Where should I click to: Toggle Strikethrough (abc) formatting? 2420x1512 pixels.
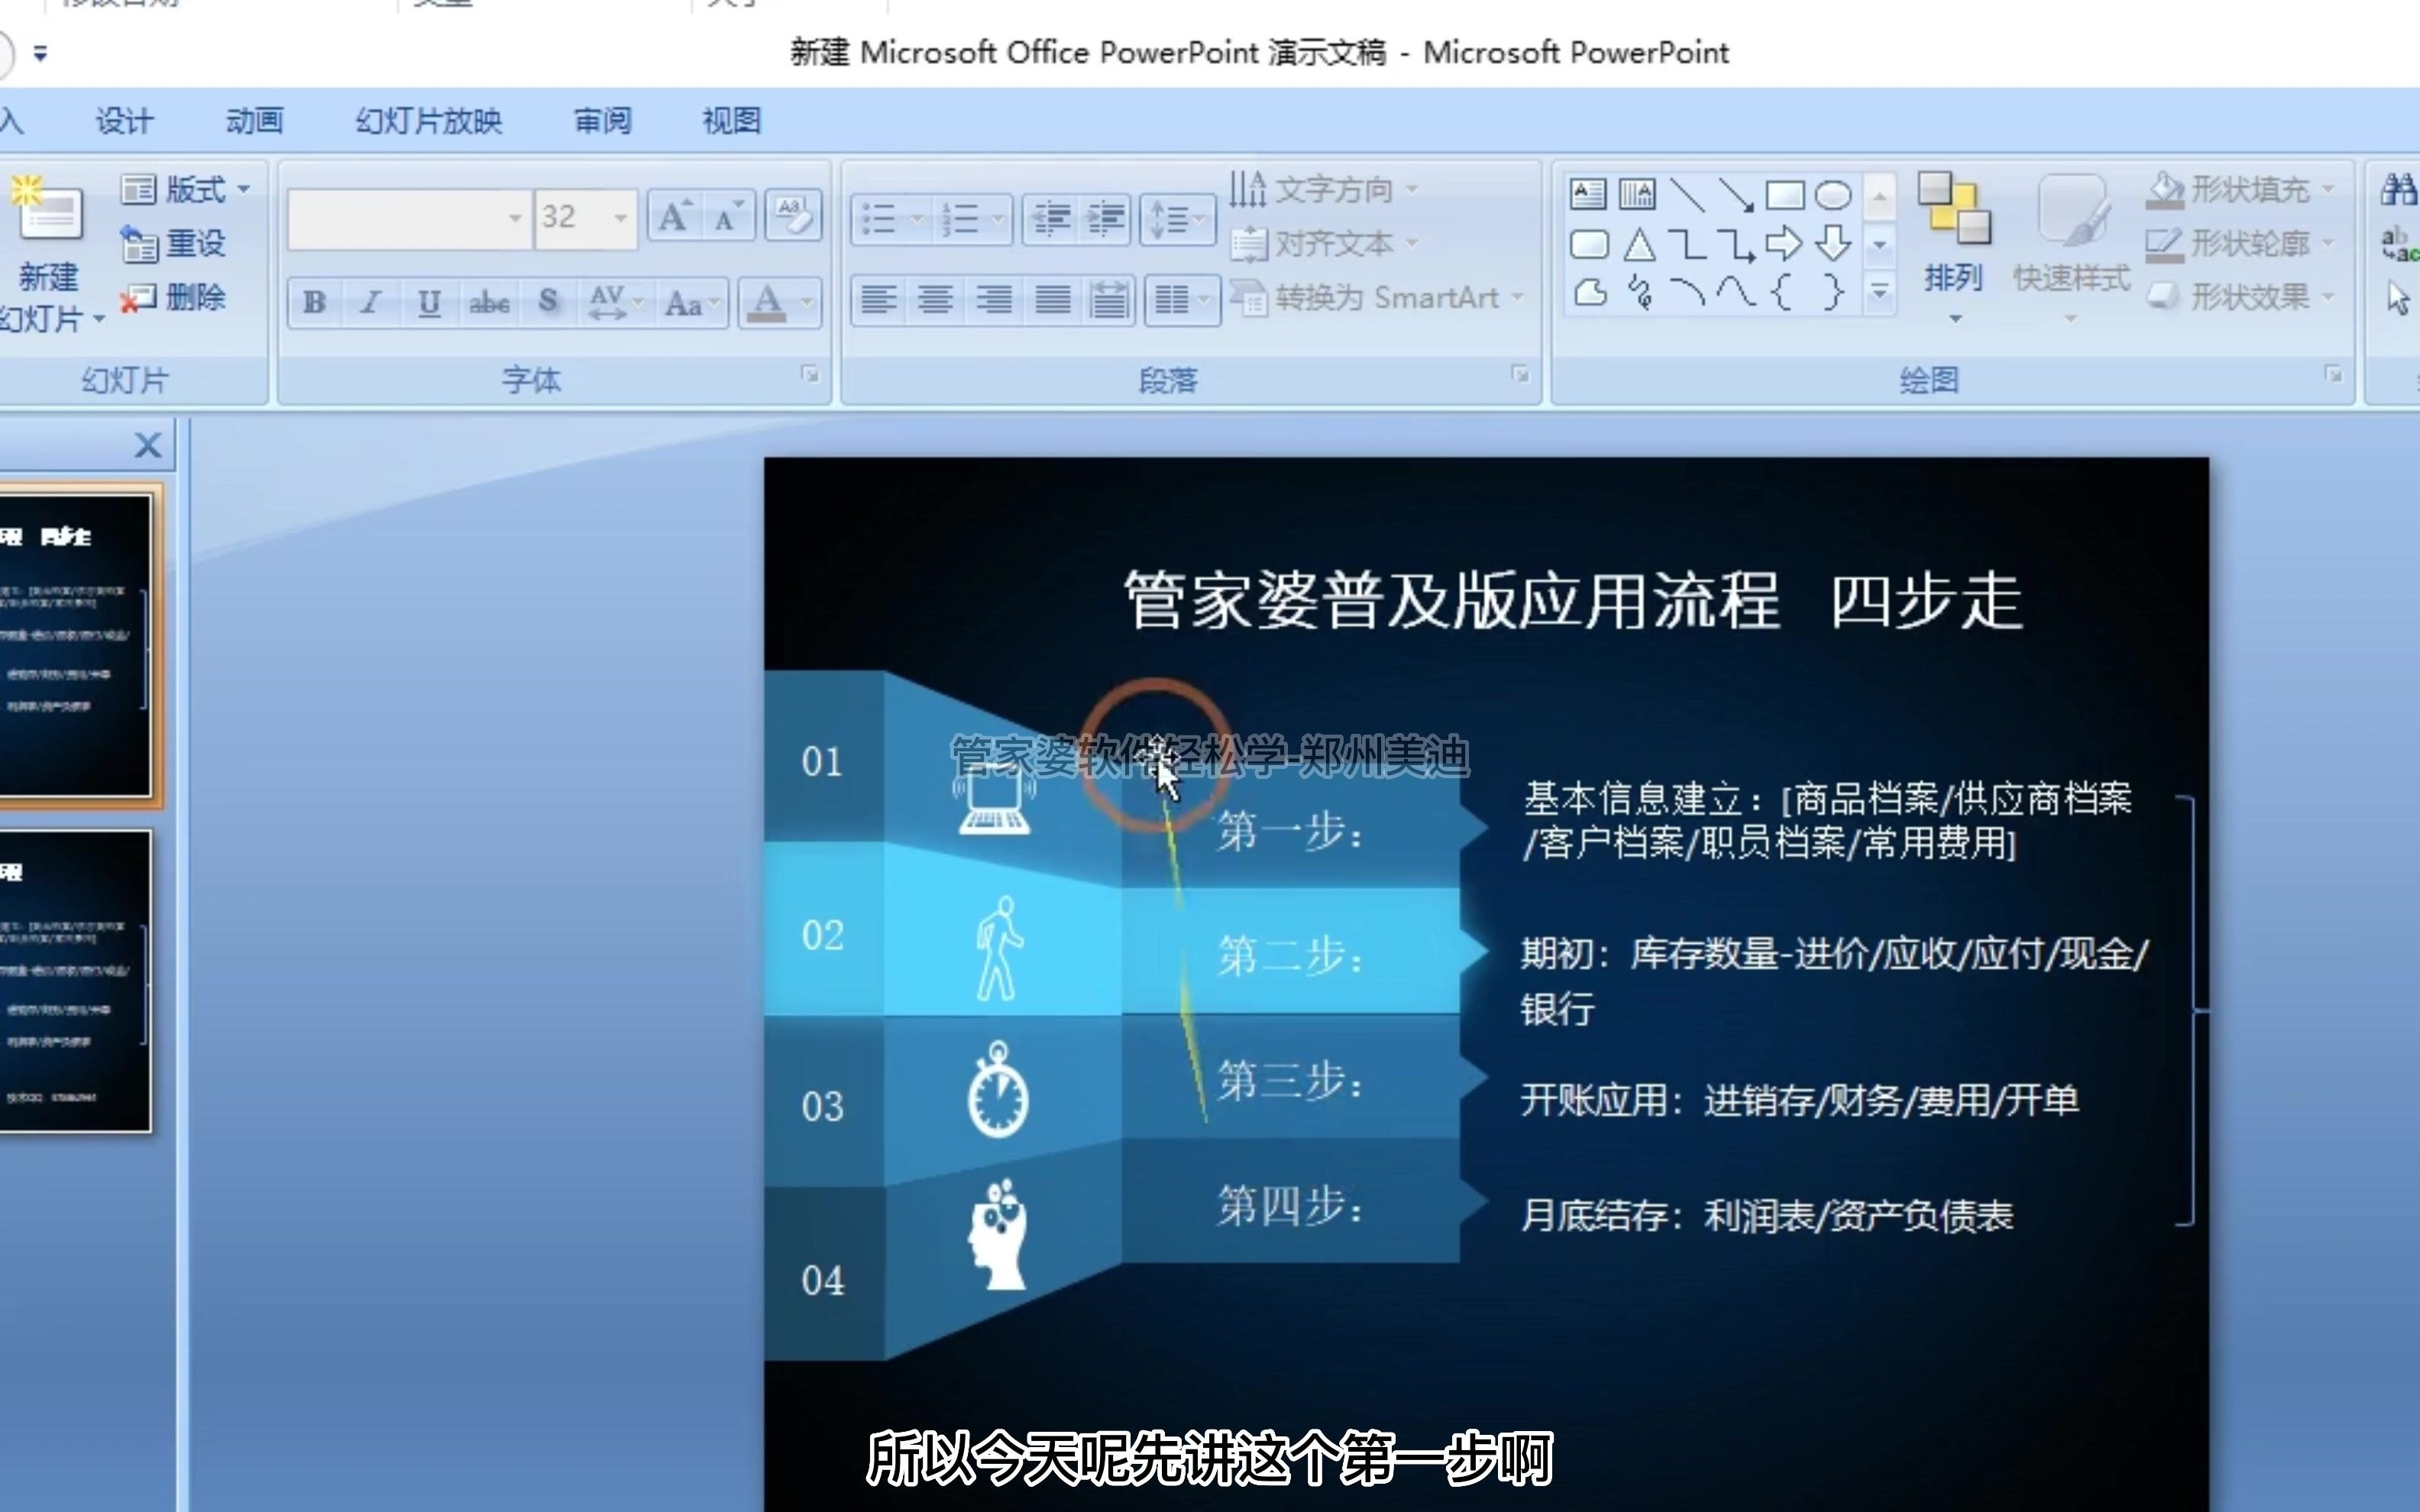pos(489,302)
